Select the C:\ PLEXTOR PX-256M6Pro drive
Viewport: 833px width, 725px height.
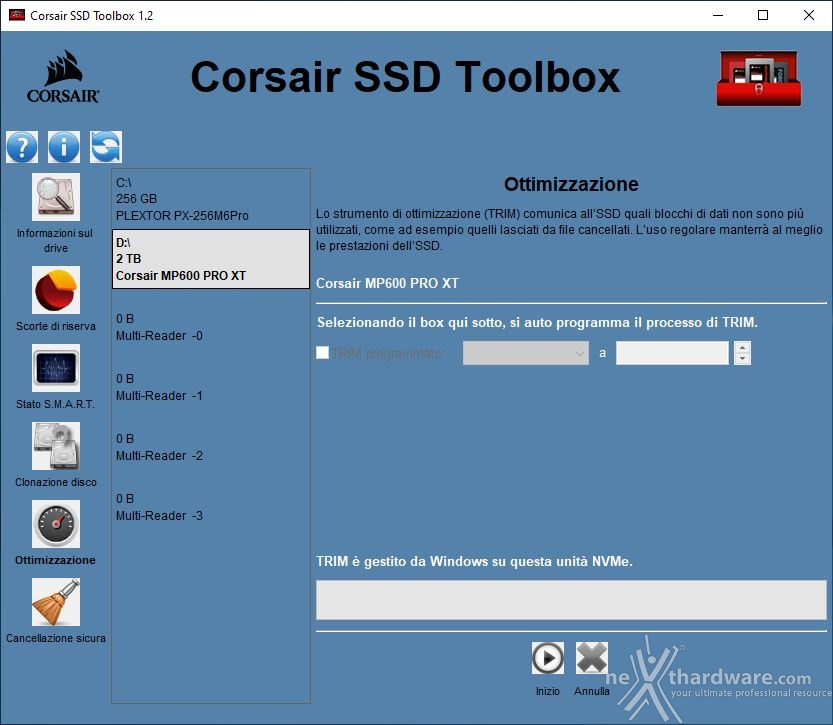[211, 199]
